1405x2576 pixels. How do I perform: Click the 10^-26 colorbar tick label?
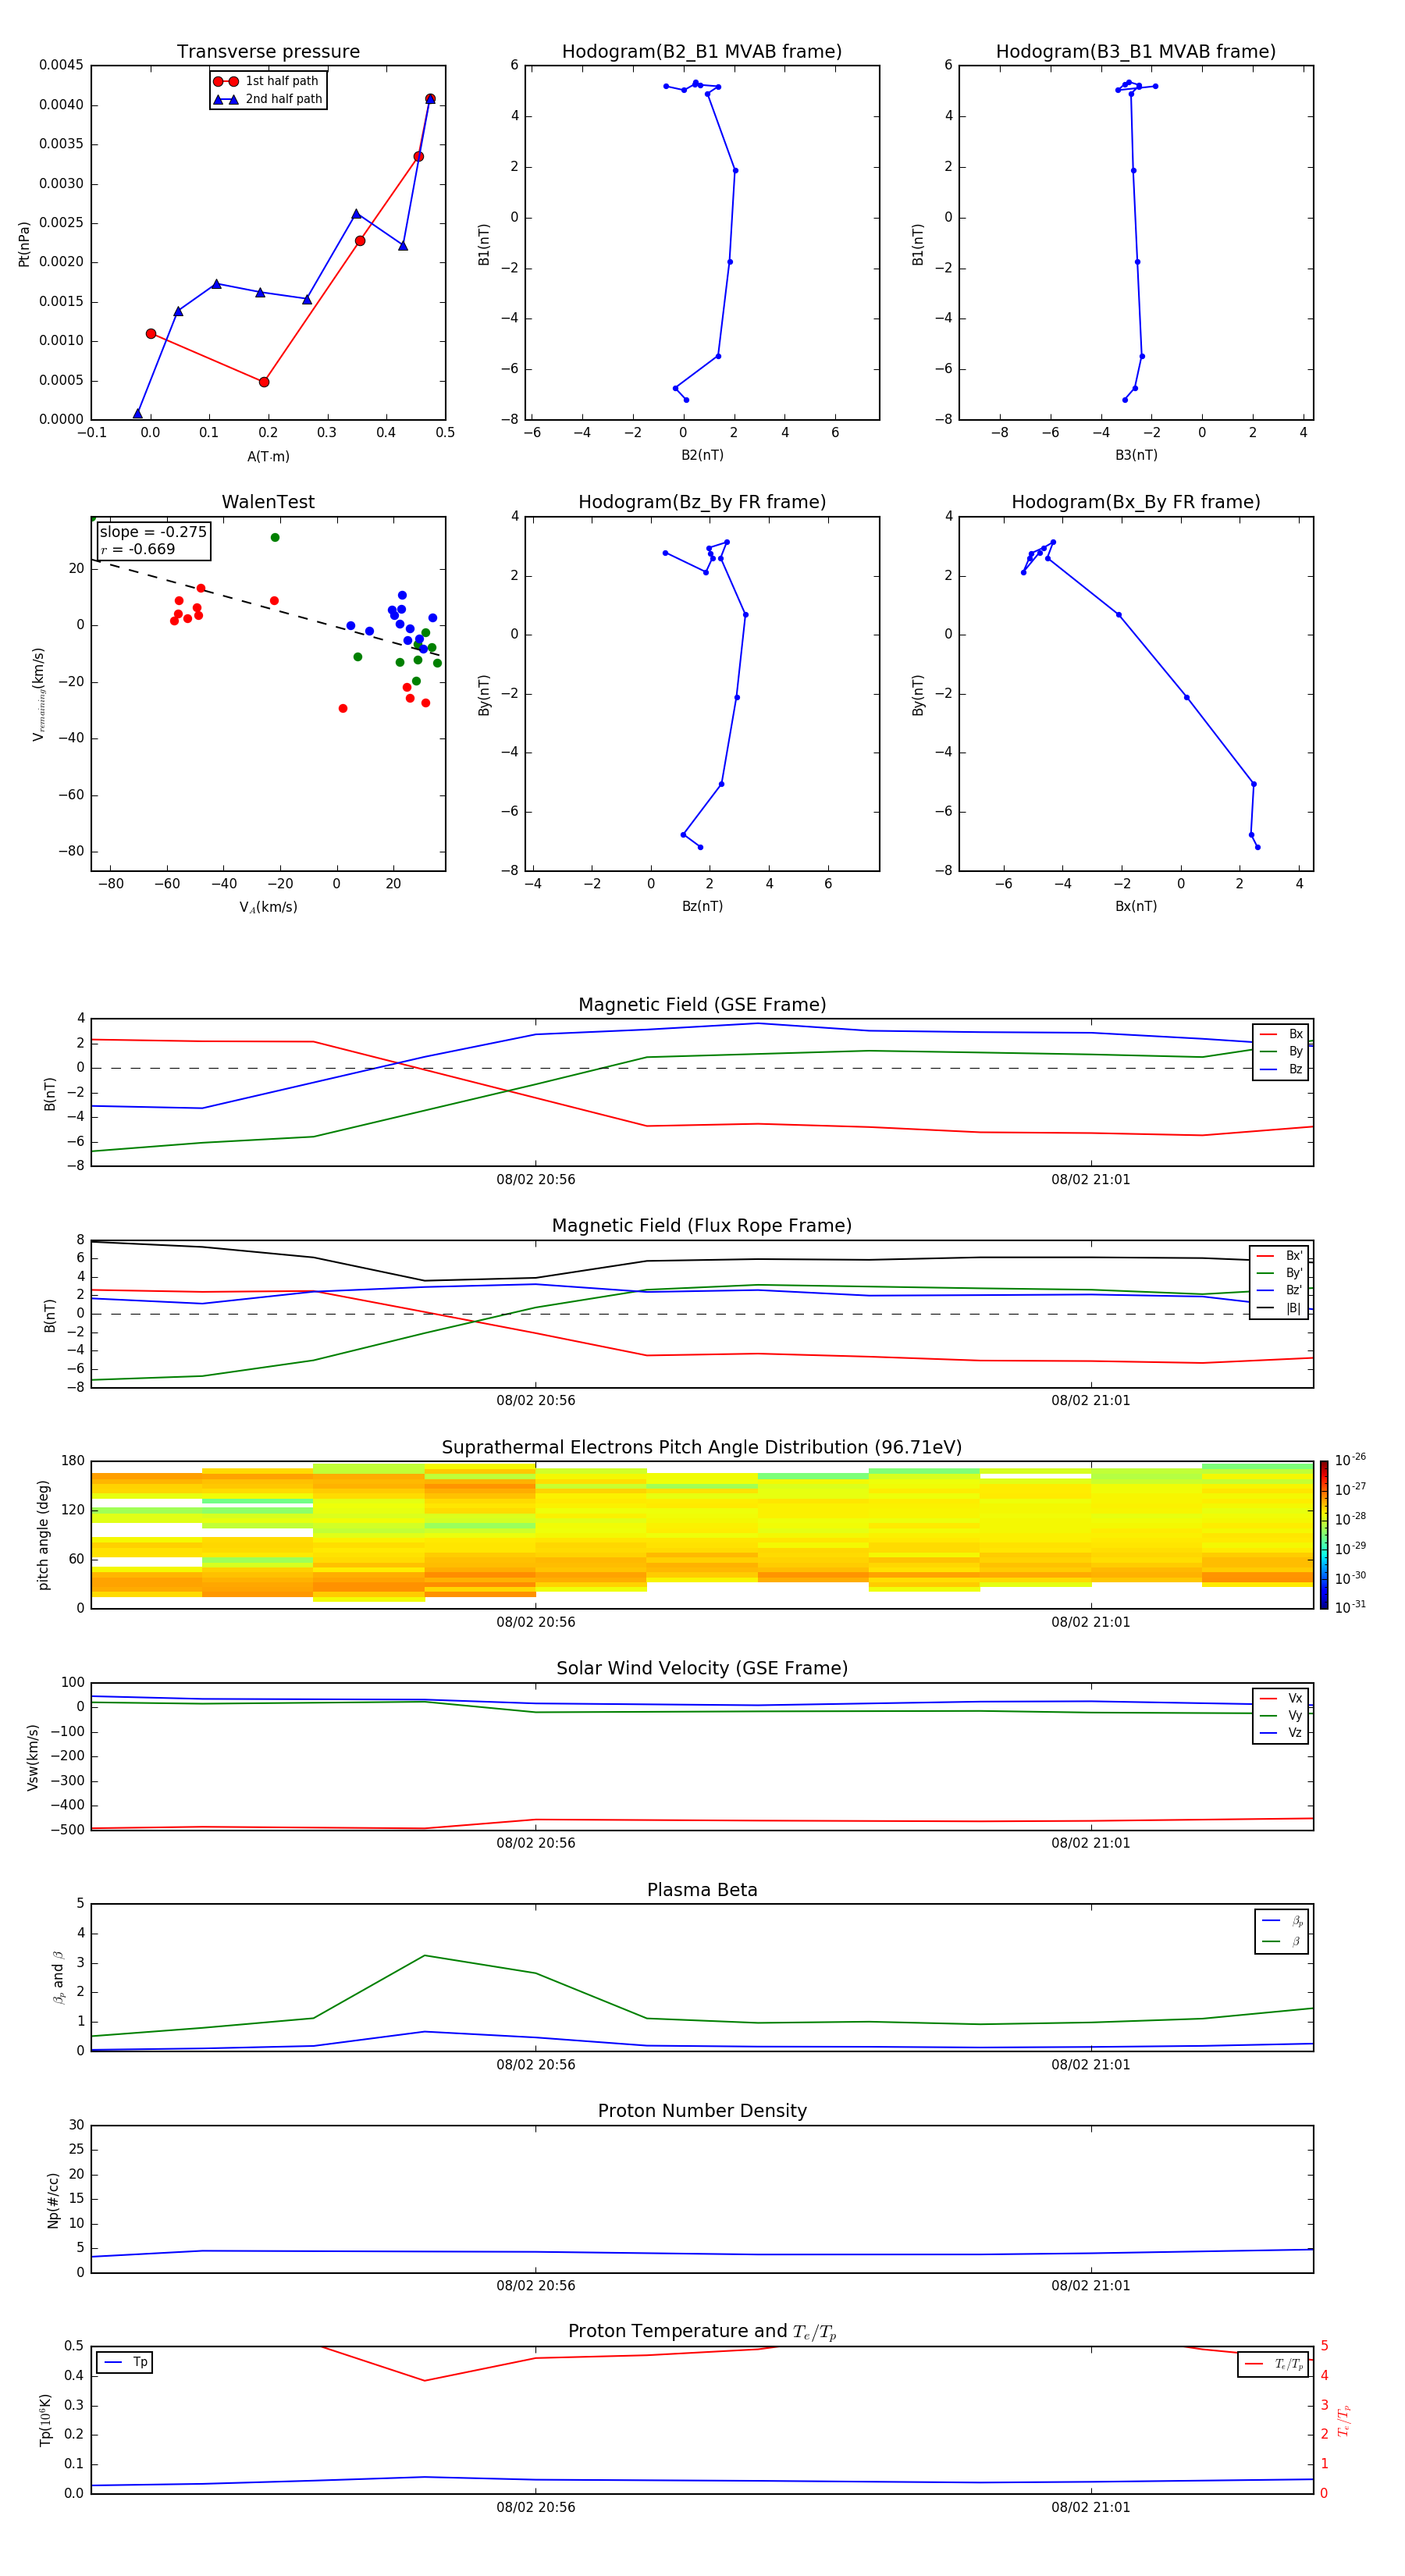click(x=1350, y=1460)
